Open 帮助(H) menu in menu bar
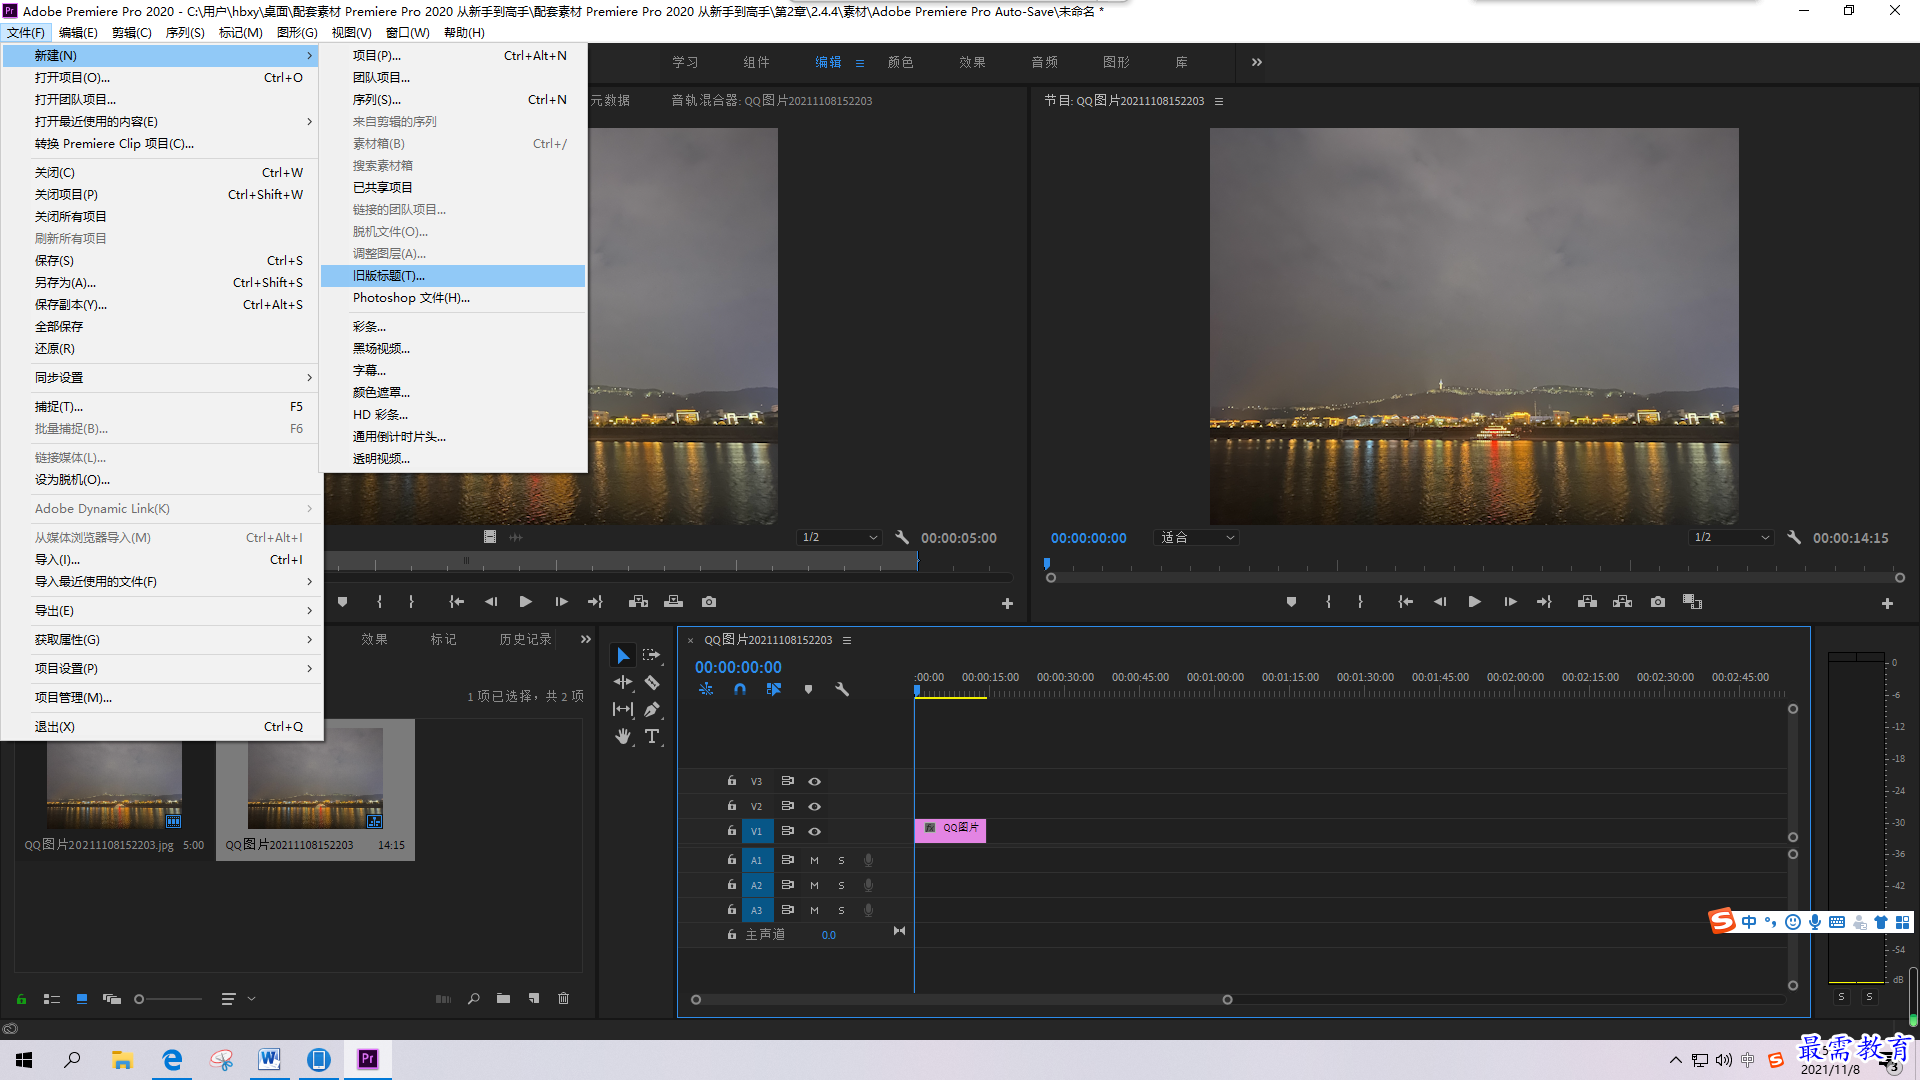 (x=464, y=32)
